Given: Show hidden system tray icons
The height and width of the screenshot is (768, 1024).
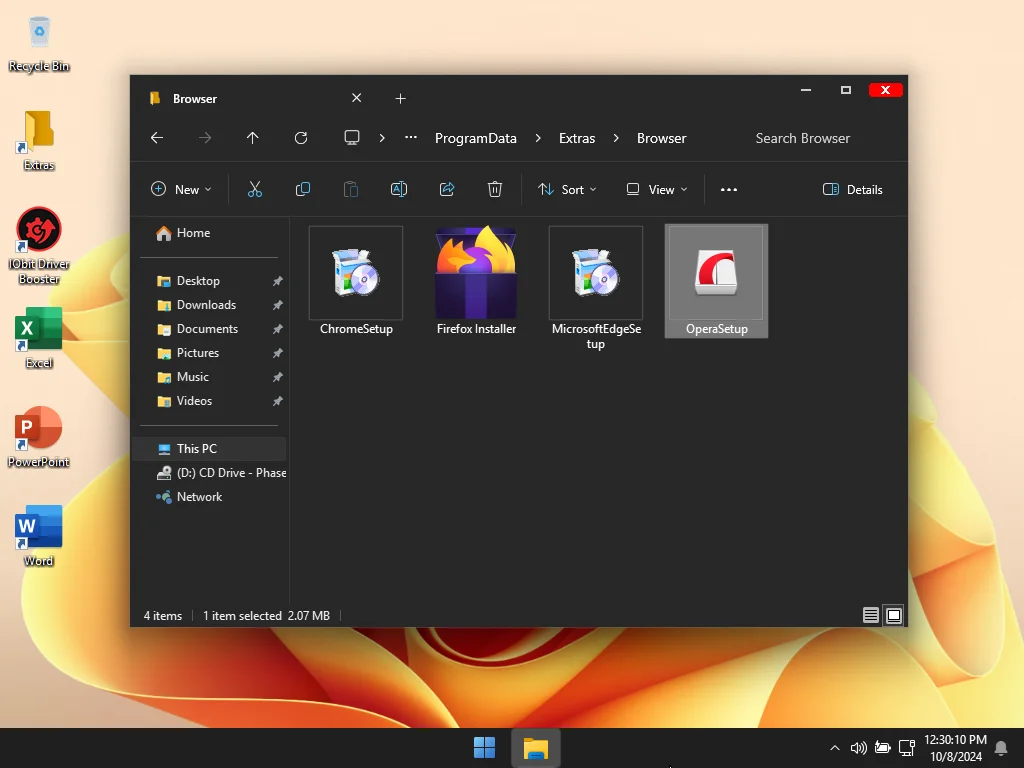Looking at the screenshot, I should pos(835,748).
